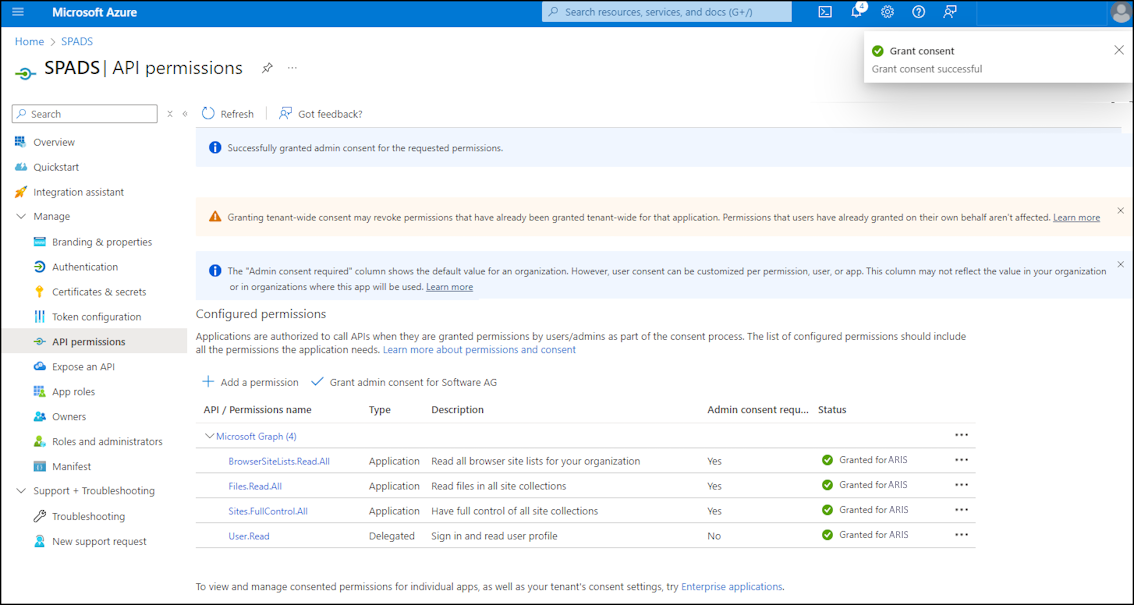Viewport: 1134px width, 605px height.
Task: Open the BrowserSiteLists.Read.All permission
Action: (x=278, y=460)
